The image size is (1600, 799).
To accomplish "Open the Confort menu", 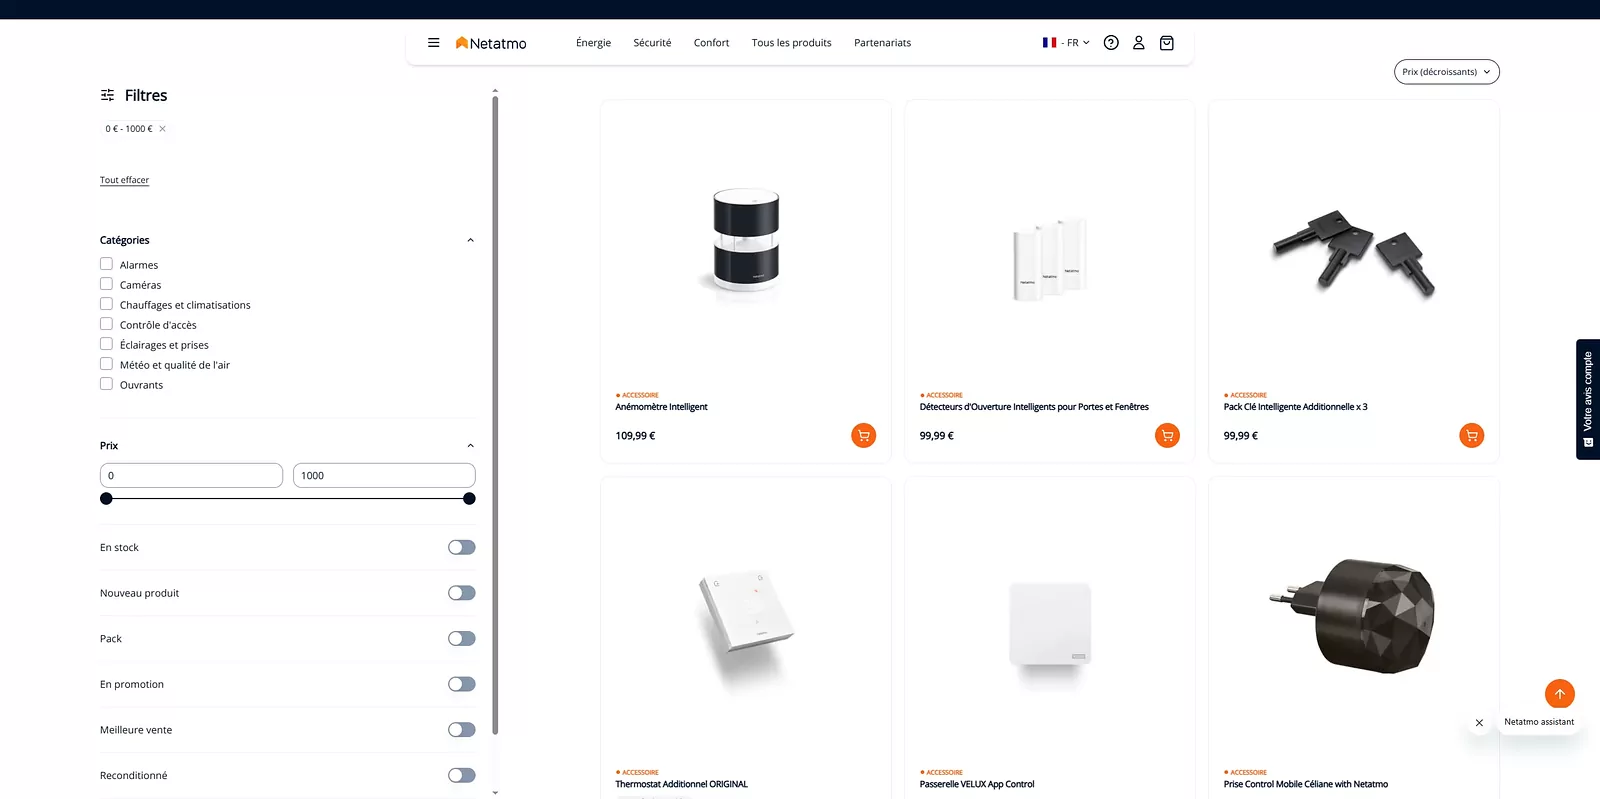I will [x=711, y=43].
